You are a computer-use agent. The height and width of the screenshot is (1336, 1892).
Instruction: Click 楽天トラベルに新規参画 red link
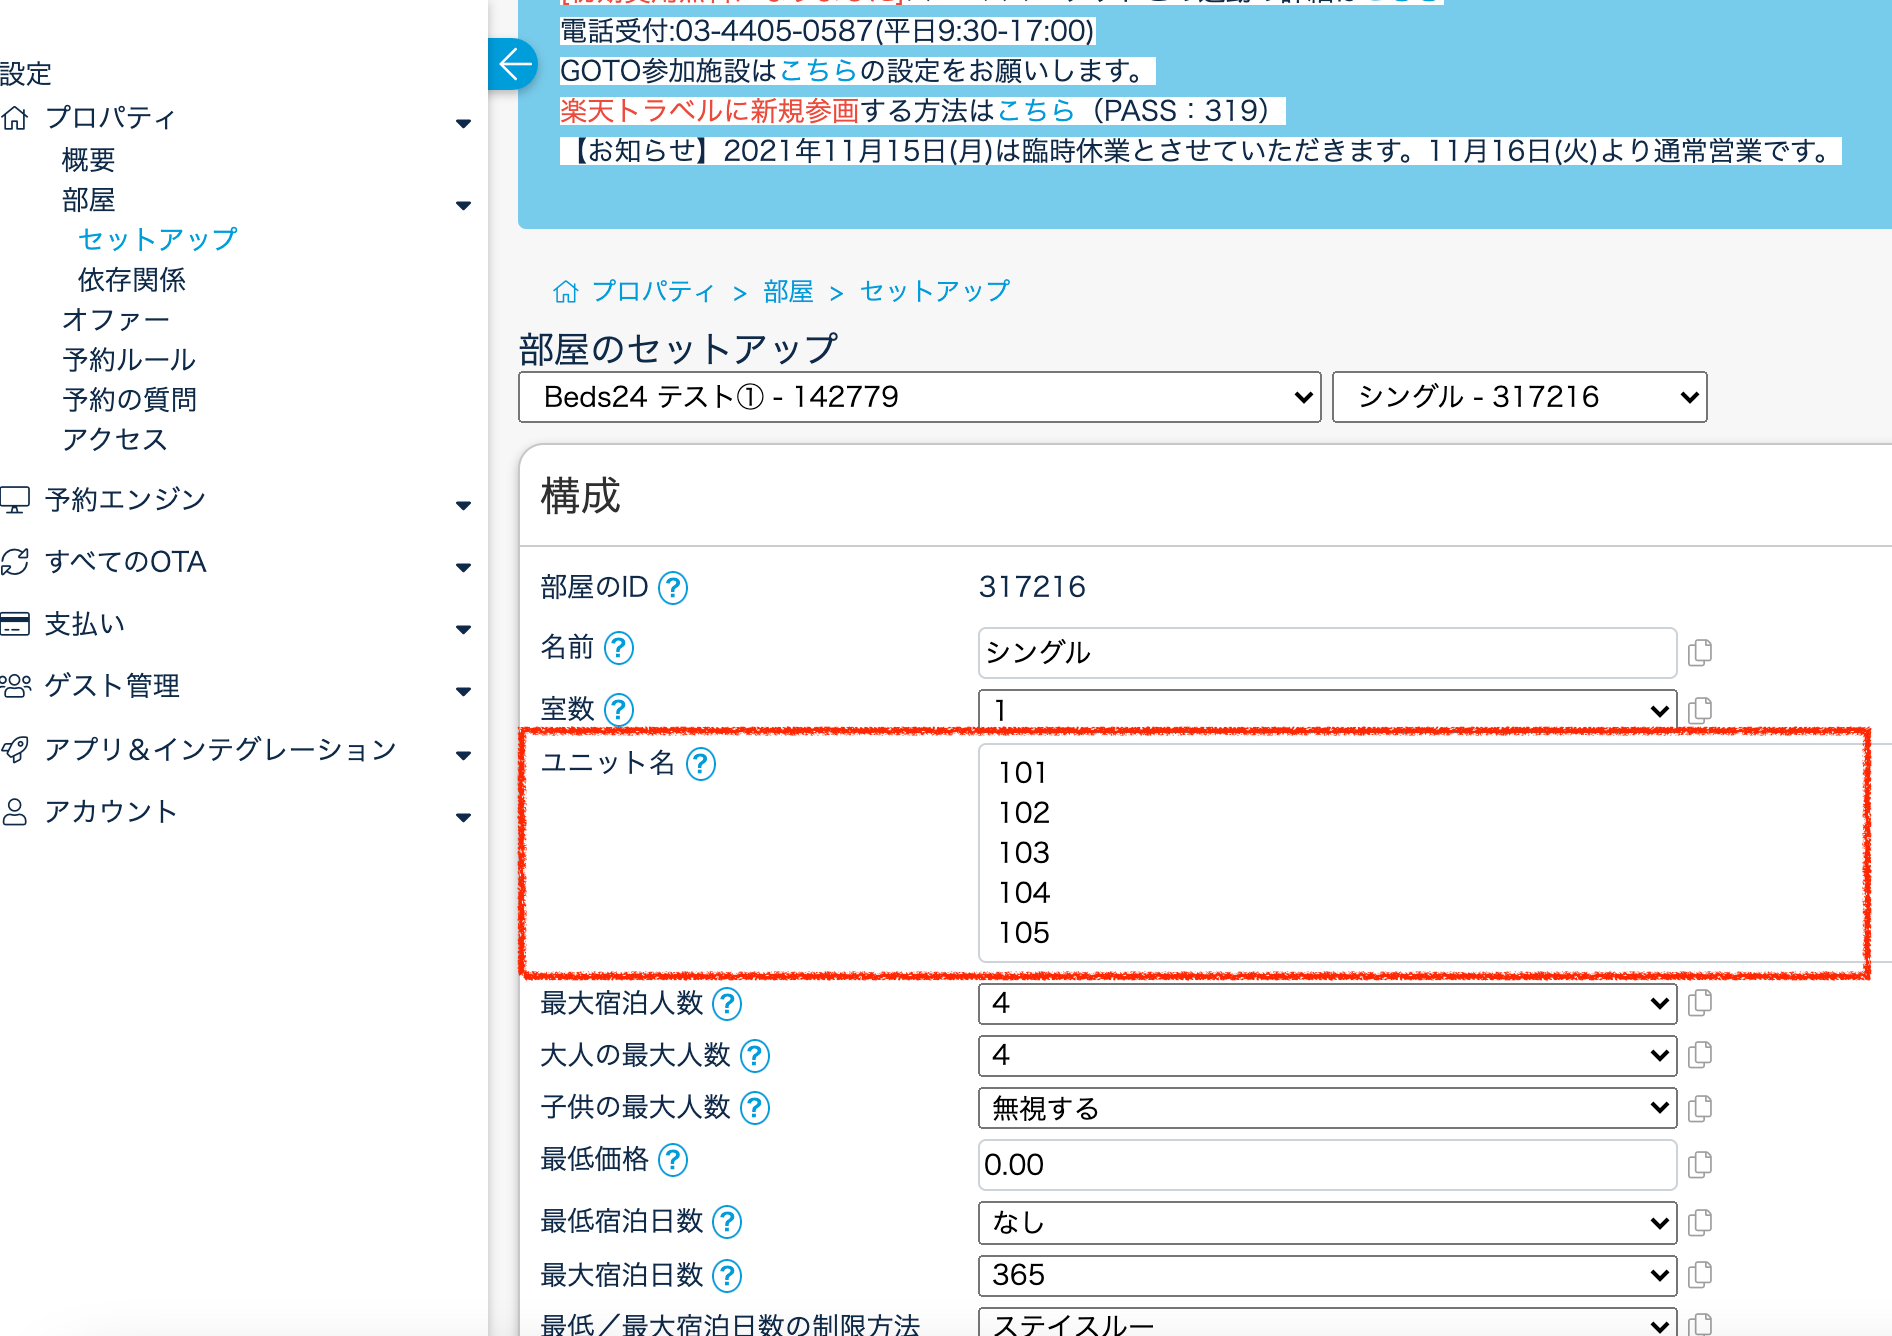[x=709, y=111]
